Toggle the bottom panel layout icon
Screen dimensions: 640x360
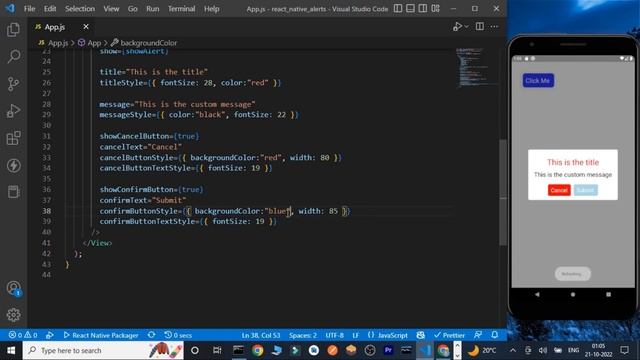(410, 8)
